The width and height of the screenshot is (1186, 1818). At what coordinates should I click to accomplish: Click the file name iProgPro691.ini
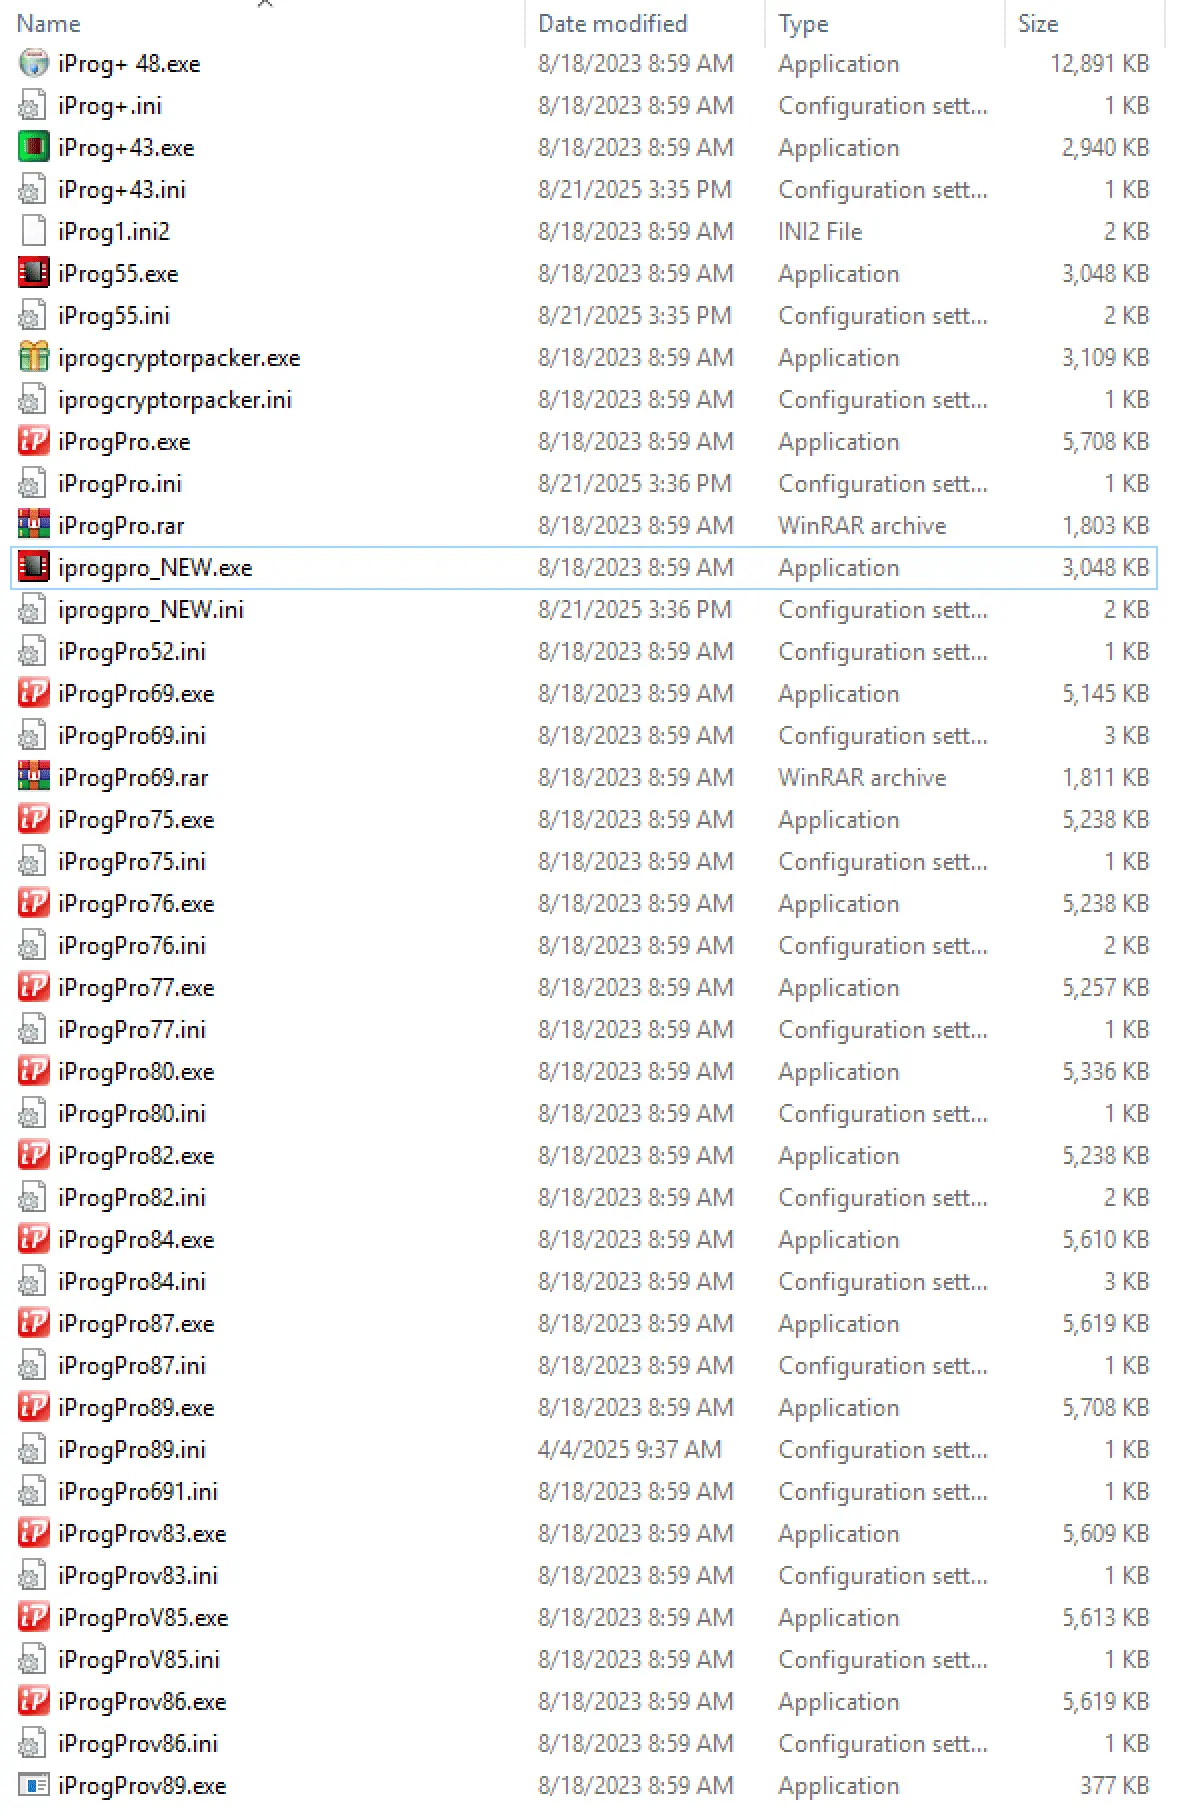[138, 1492]
